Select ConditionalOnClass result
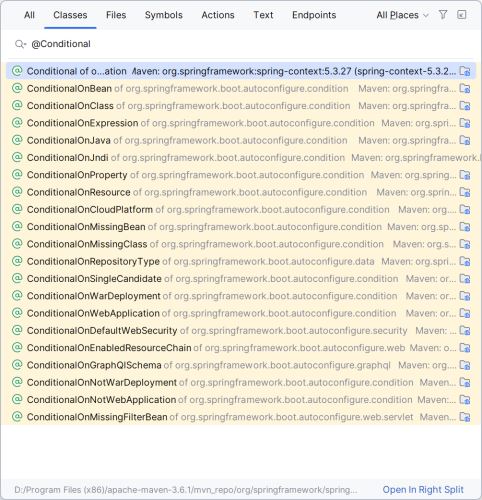Screen dimensions: 482x500 [x=241, y=106]
